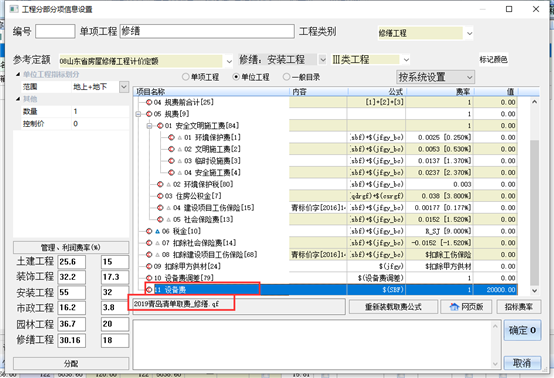This screenshot has height=378, width=554.
Task: Click the 管理、利润费率(%) button
Action: pyautogui.click(x=71, y=247)
